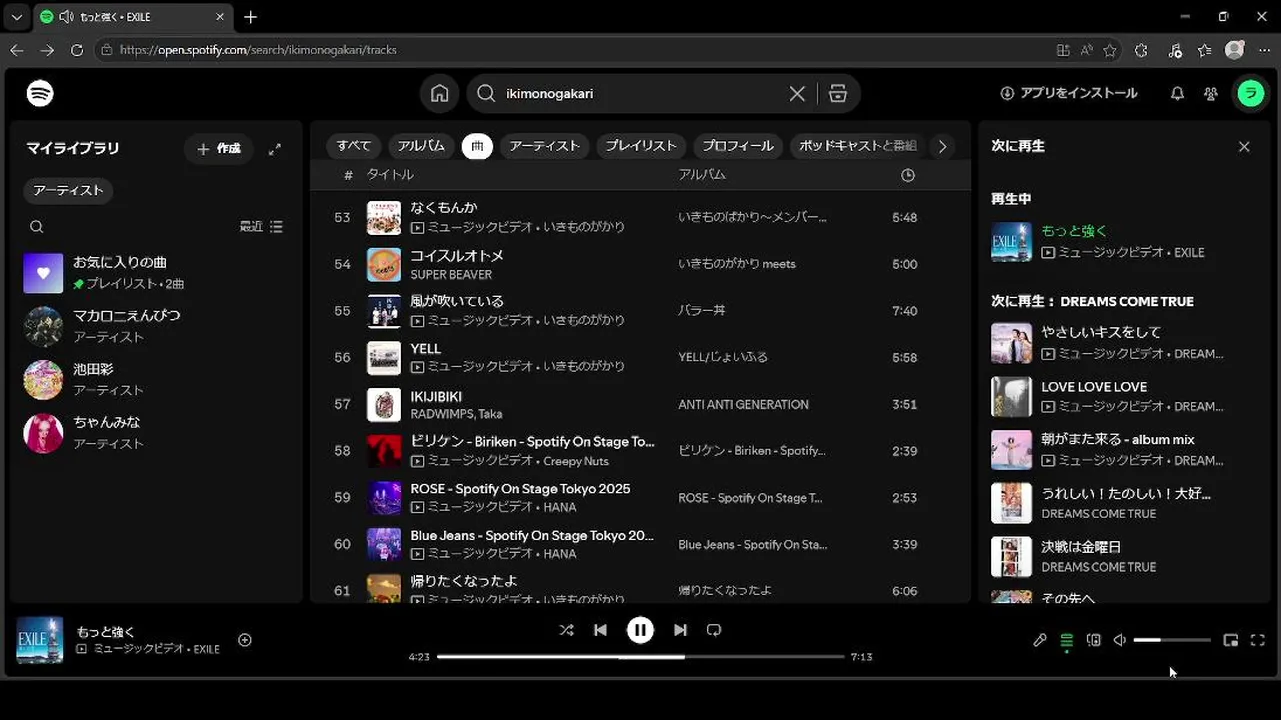Image resolution: width=1281 pixels, height=720 pixels.
Task: Open the Browse icon beside search
Action: (x=838, y=93)
